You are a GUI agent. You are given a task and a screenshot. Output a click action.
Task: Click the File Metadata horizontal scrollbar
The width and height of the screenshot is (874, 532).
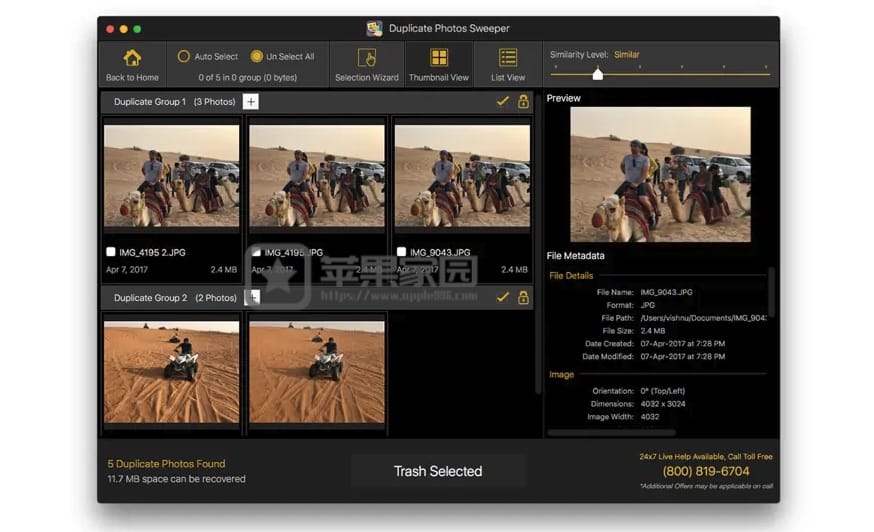click(611, 432)
